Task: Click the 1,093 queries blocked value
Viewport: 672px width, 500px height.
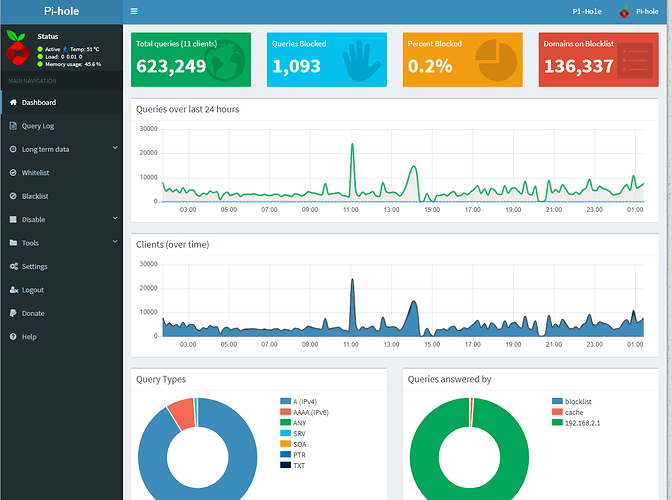Action: tap(297, 66)
